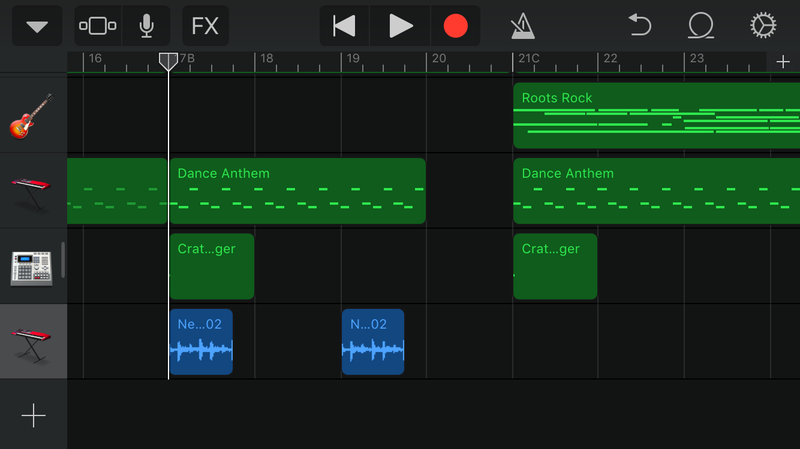This screenshot has height=449, width=800.
Task: Tap bar 18 on the ruler
Action: pyautogui.click(x=267, y=59)
